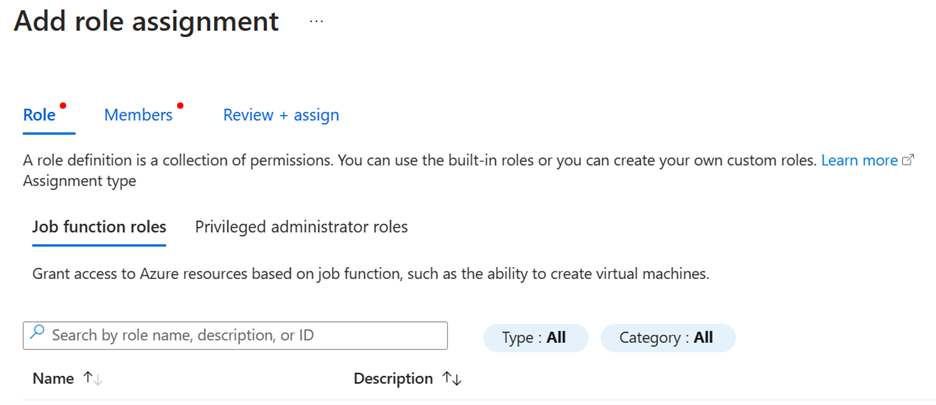The image size is (936, 405).
Task: Click sort arrows beside Description column
Action: click(x=451, y=379)
